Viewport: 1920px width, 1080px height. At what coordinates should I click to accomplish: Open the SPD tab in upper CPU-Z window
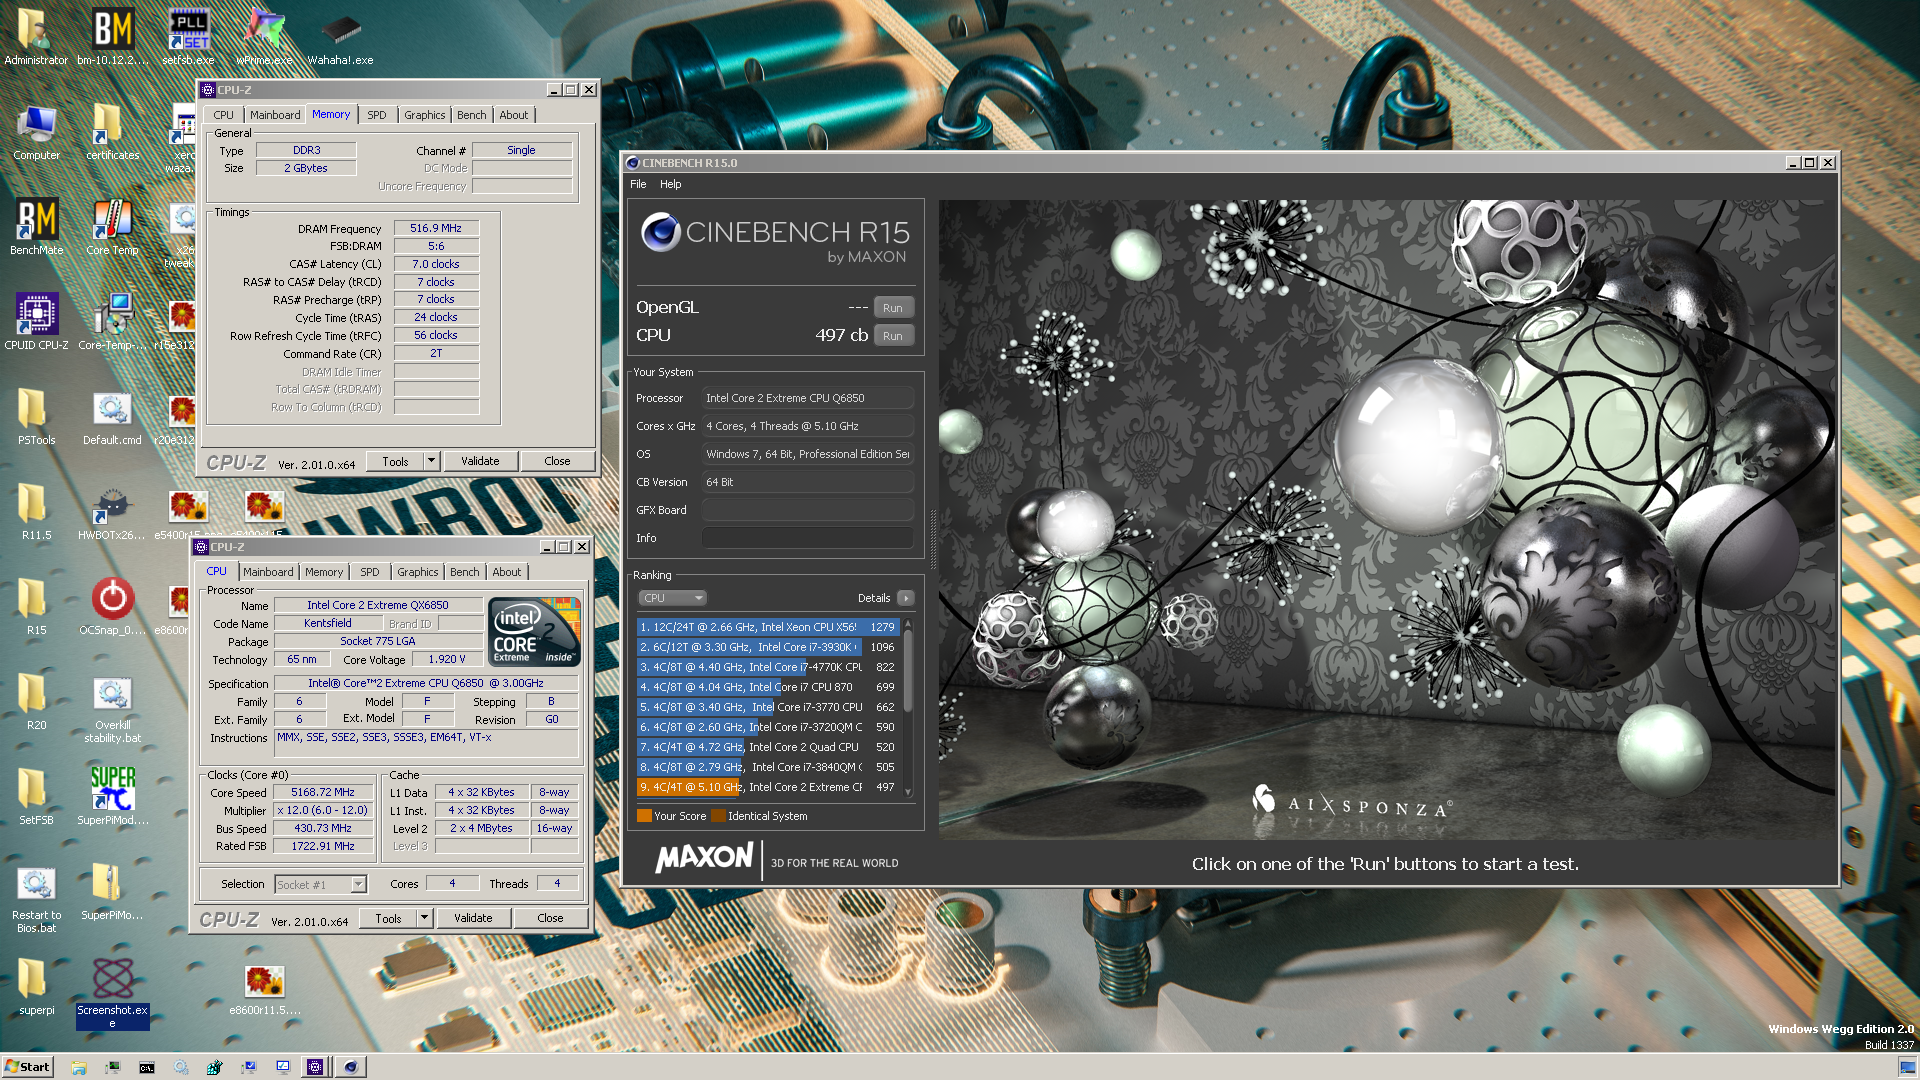click(x=376, y=115)
